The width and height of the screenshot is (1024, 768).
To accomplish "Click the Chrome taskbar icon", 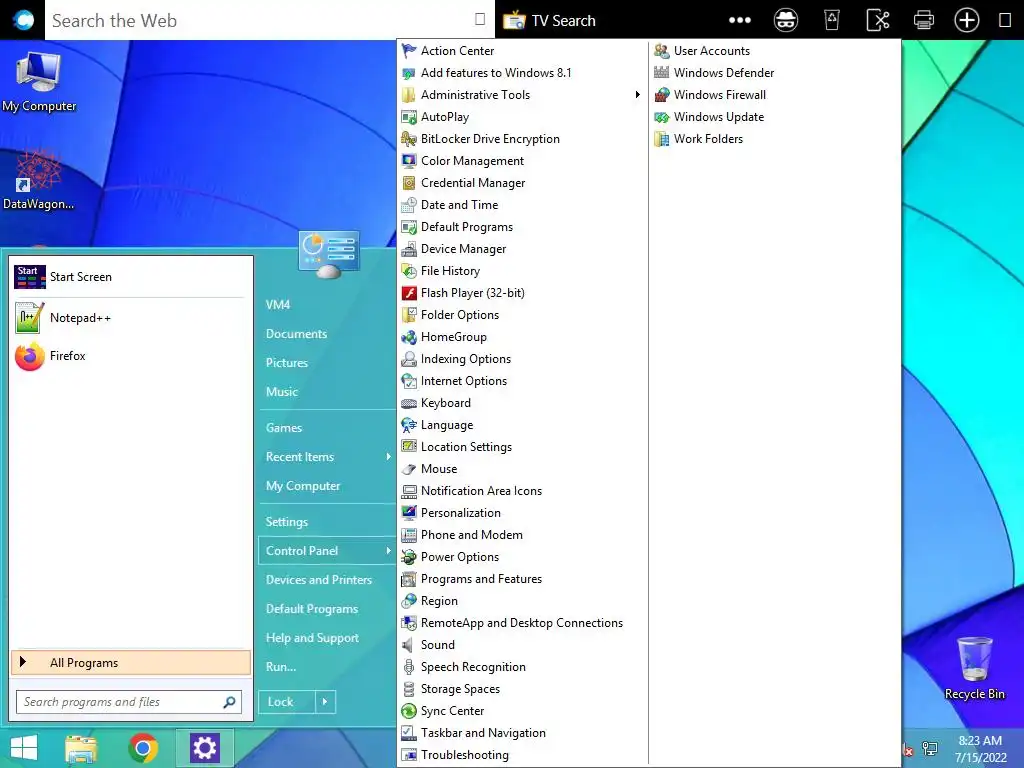I will point(143,748).
